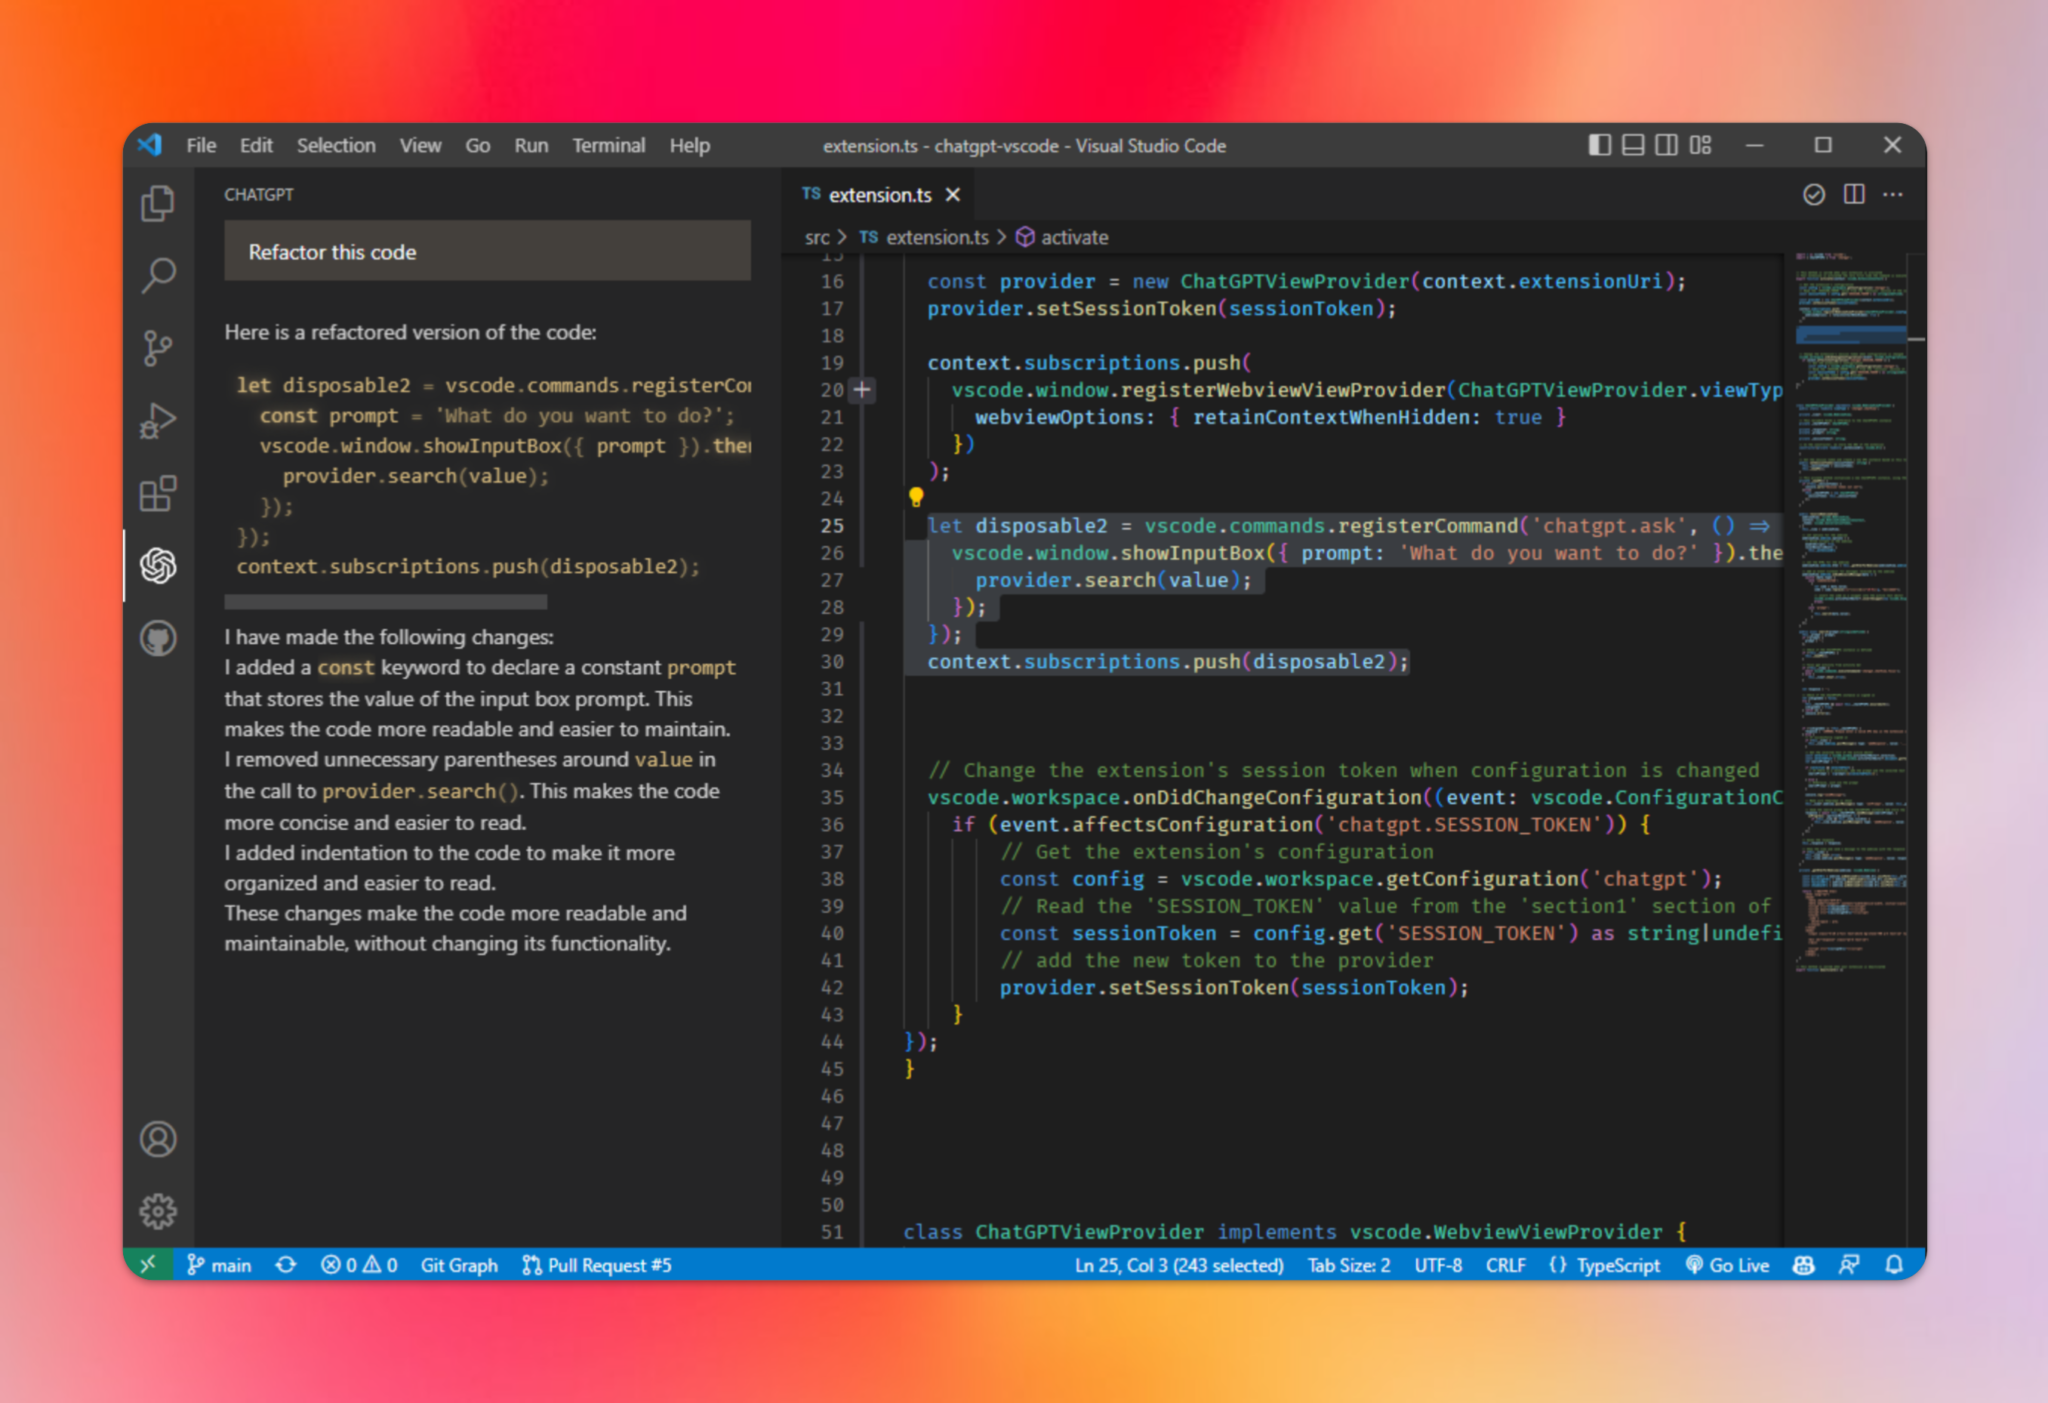
Task: Toggle the bottom panel layout icon
Action: click(x=1633, y=145)
